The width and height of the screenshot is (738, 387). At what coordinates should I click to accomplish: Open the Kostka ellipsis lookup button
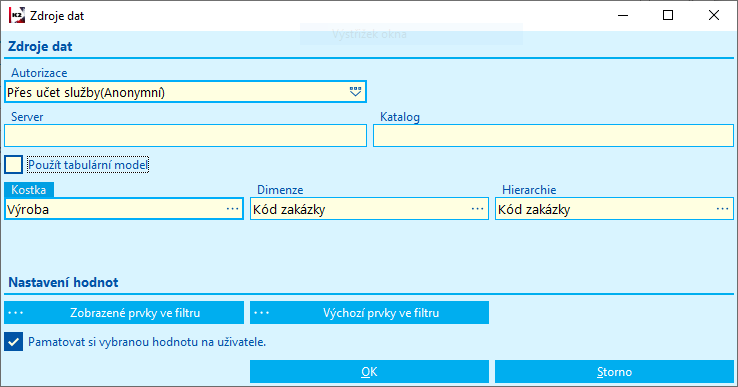click(x=233, y=209)
